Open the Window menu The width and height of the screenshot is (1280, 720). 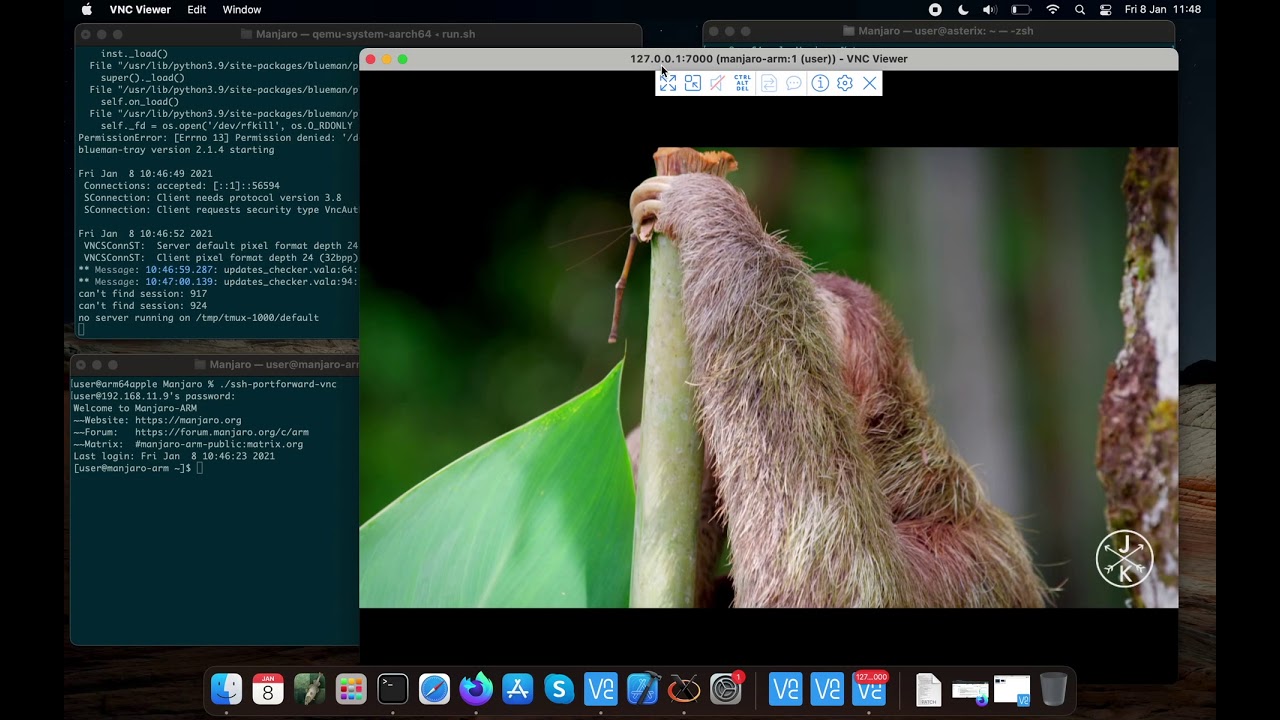(242, 10)
